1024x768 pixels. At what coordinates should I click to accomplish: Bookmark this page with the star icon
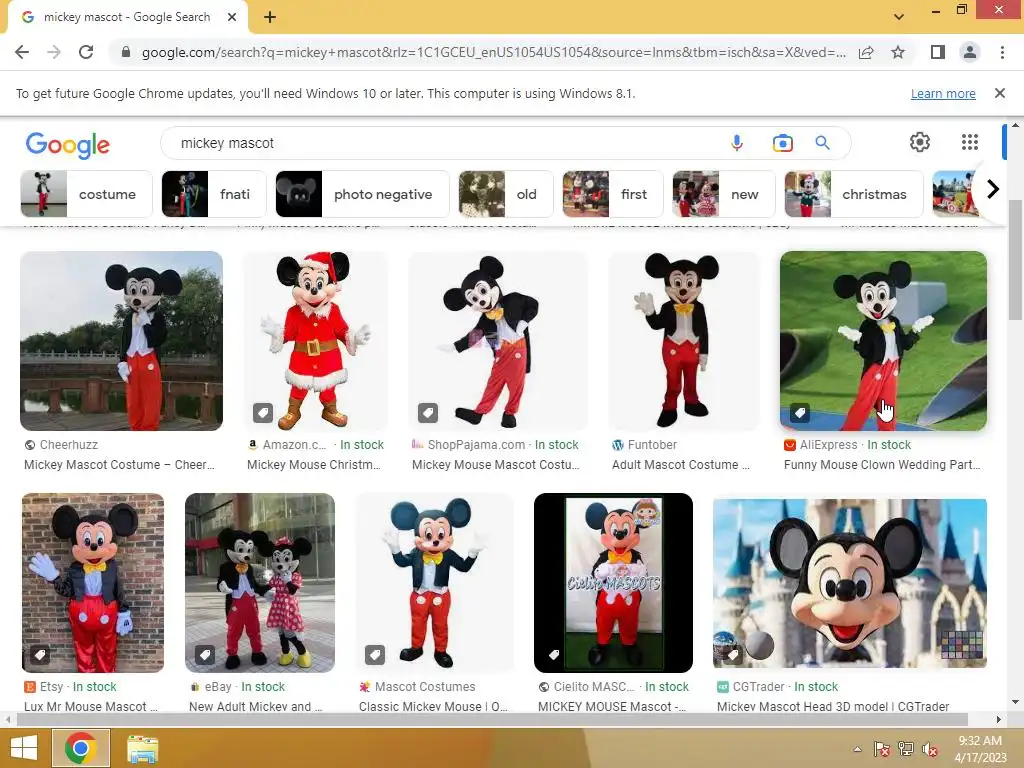[898, 52]
